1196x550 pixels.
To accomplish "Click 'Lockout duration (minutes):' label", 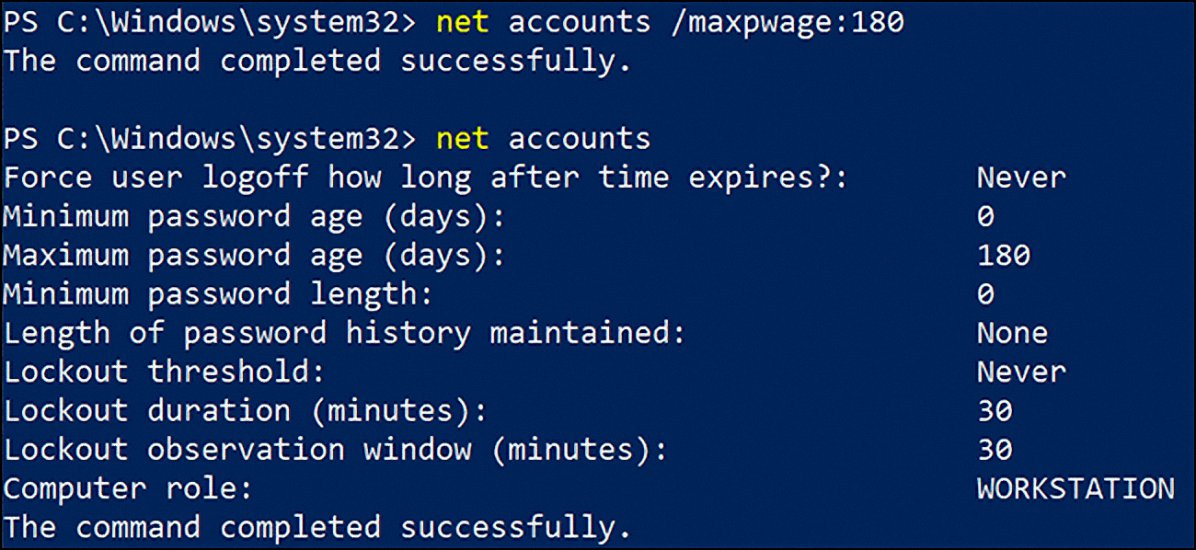I will point(245,411).
